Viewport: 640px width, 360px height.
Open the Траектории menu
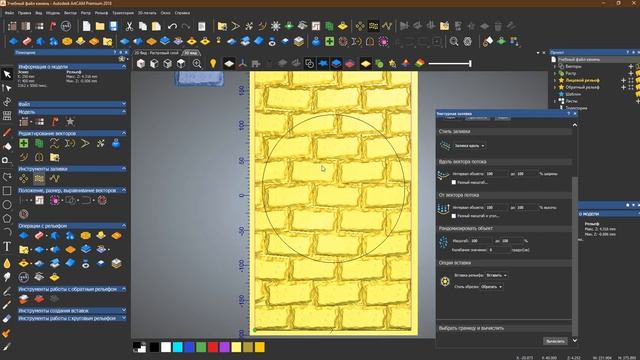click(123, 13)
